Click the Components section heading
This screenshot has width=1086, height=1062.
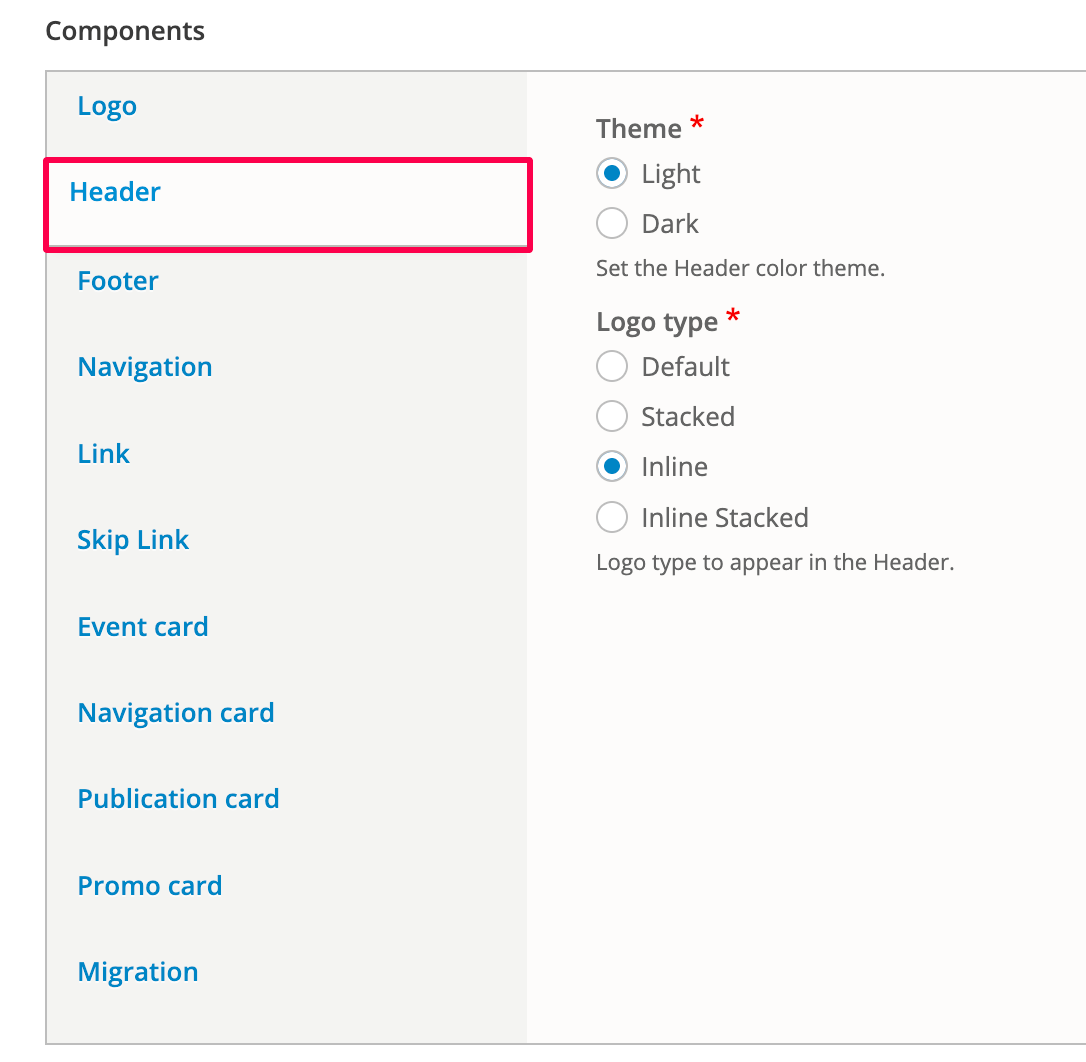[125, 31]
